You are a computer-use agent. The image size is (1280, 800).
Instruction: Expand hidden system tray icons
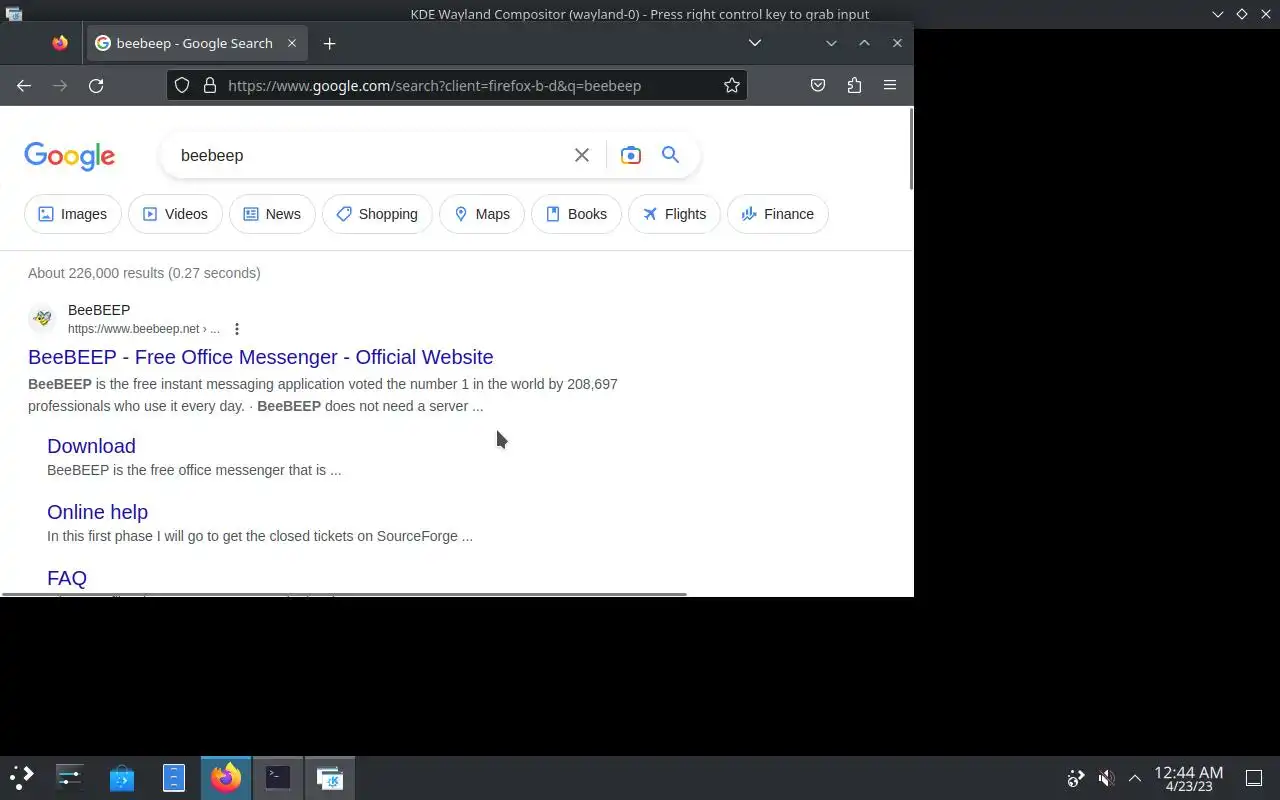point(1135,778)
